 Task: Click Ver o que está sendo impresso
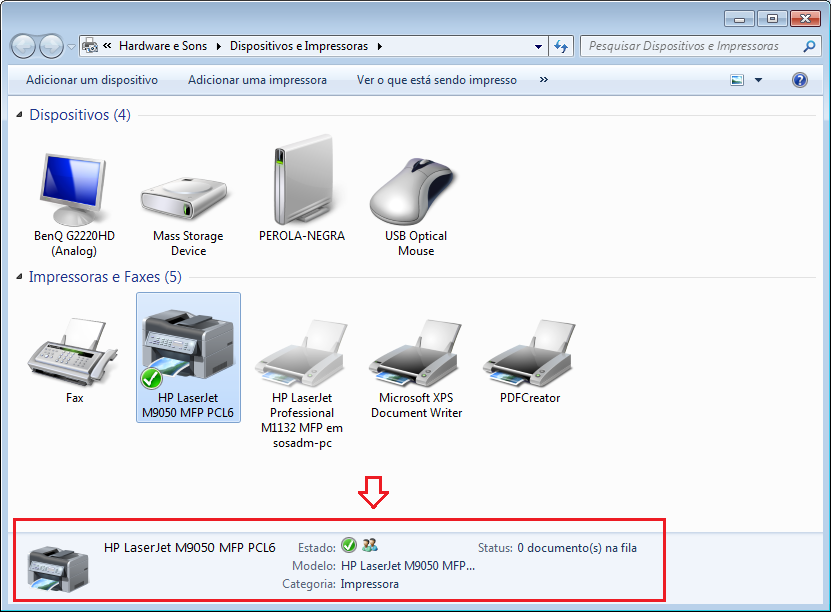[437, 80]
